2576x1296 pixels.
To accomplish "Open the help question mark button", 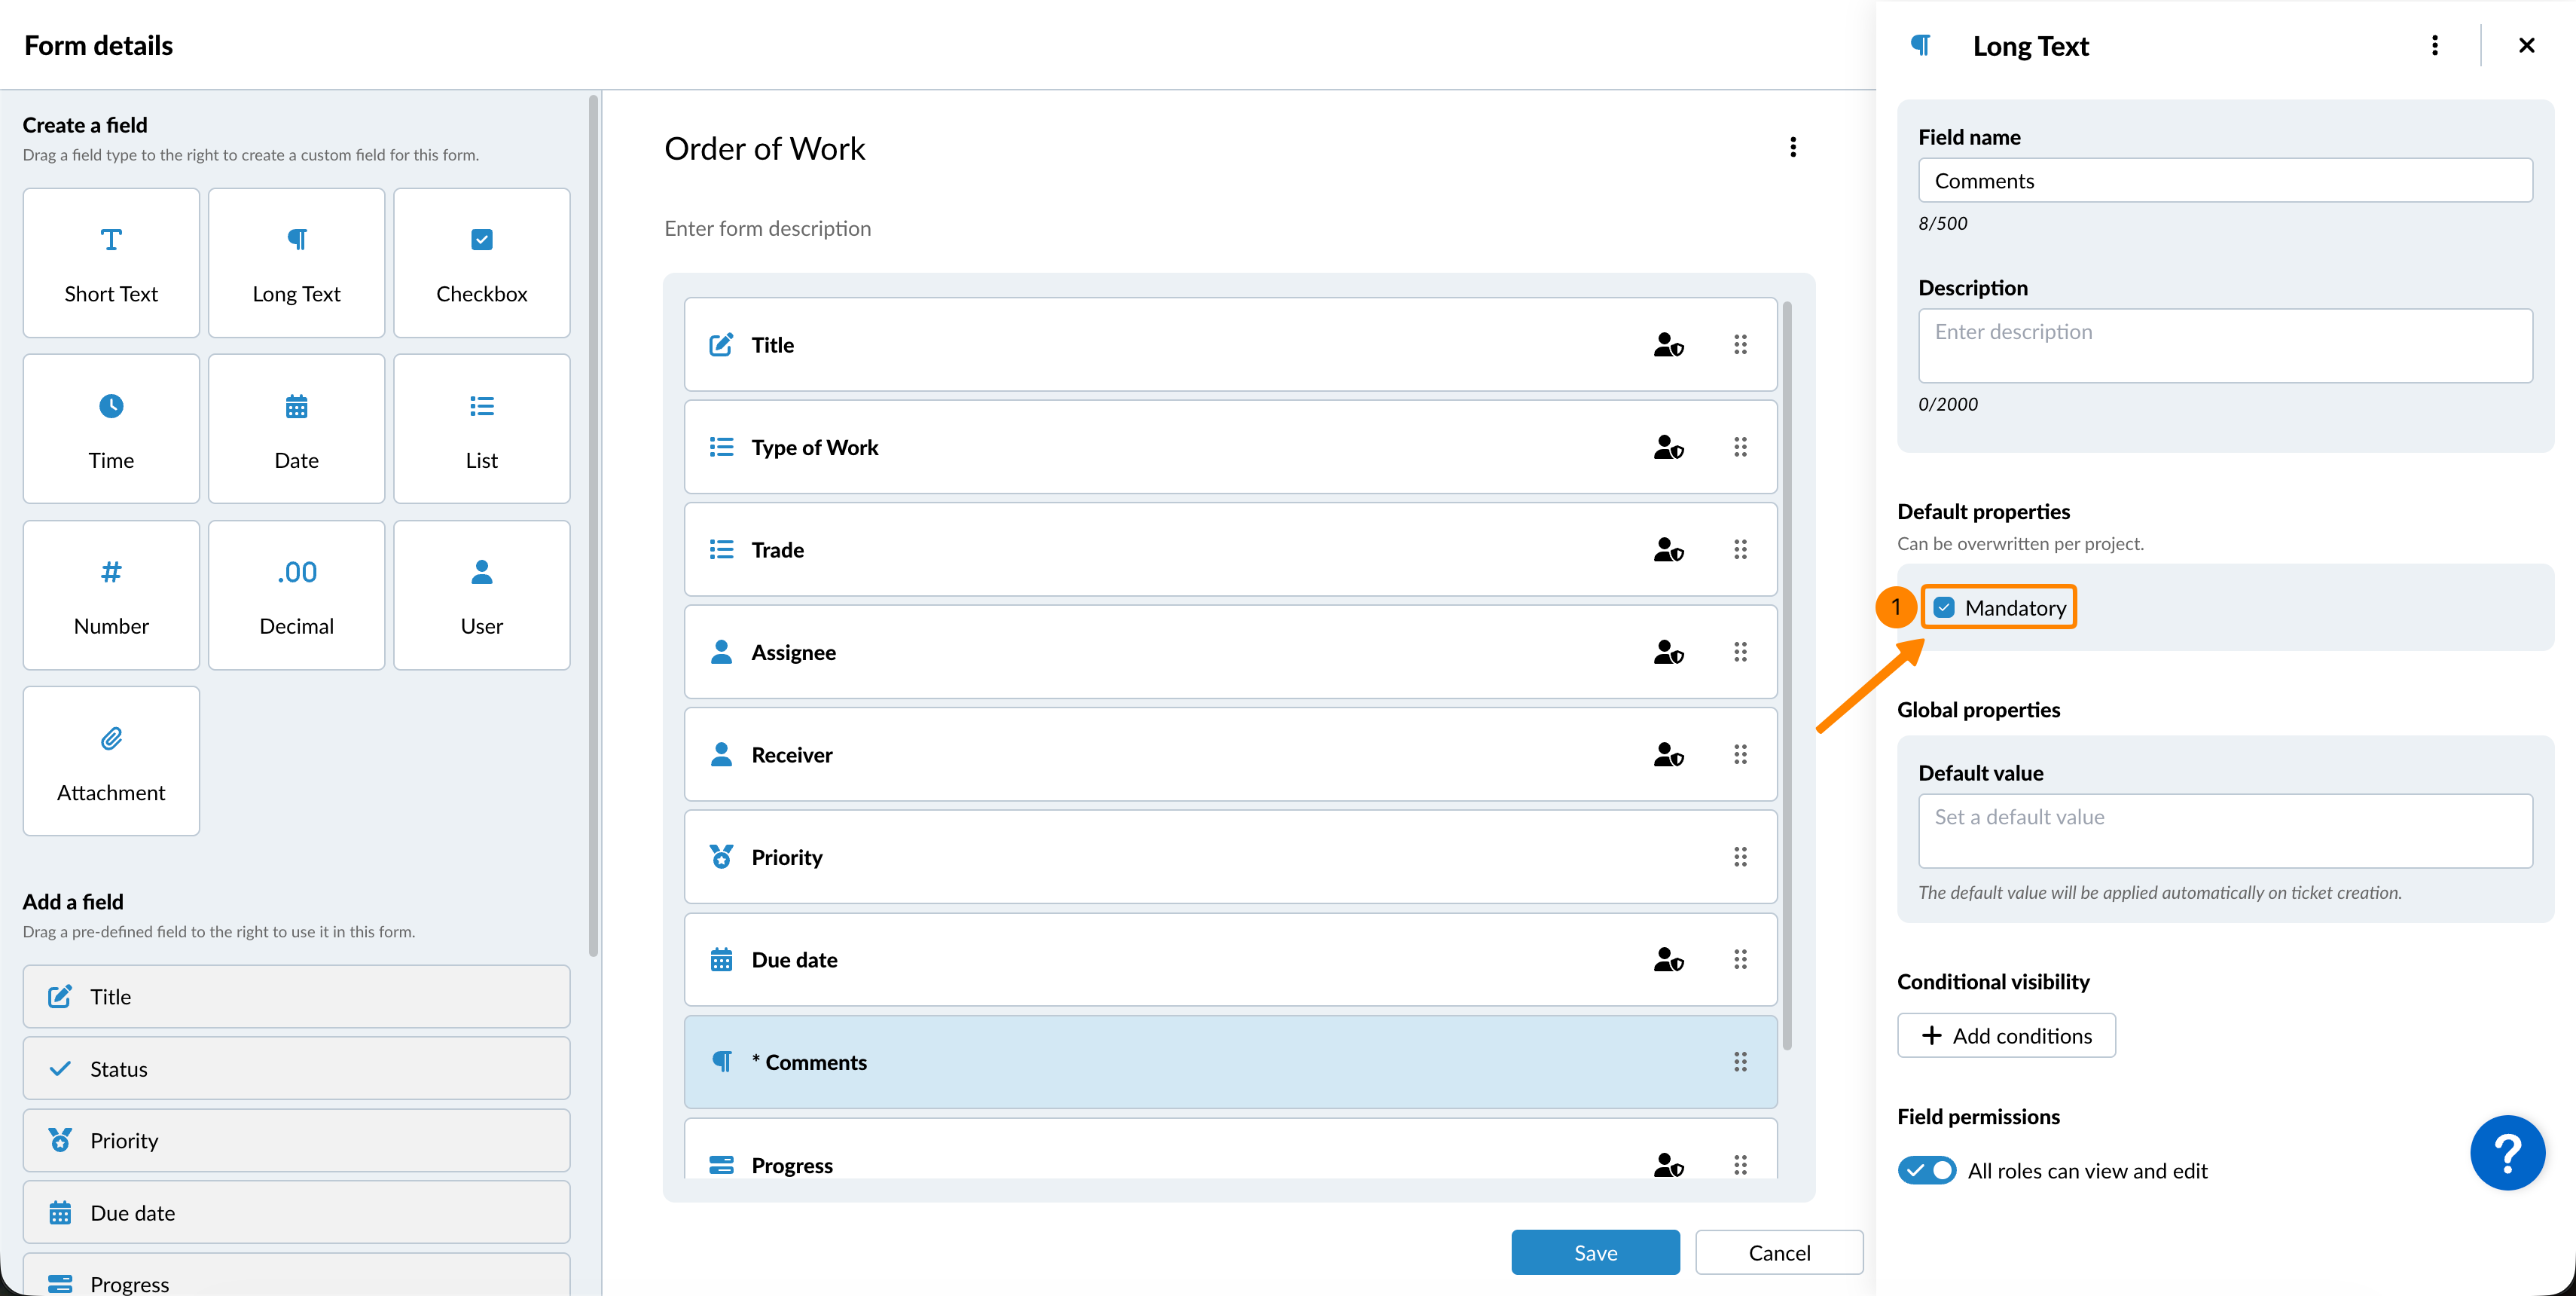I will (2507, 1153).
